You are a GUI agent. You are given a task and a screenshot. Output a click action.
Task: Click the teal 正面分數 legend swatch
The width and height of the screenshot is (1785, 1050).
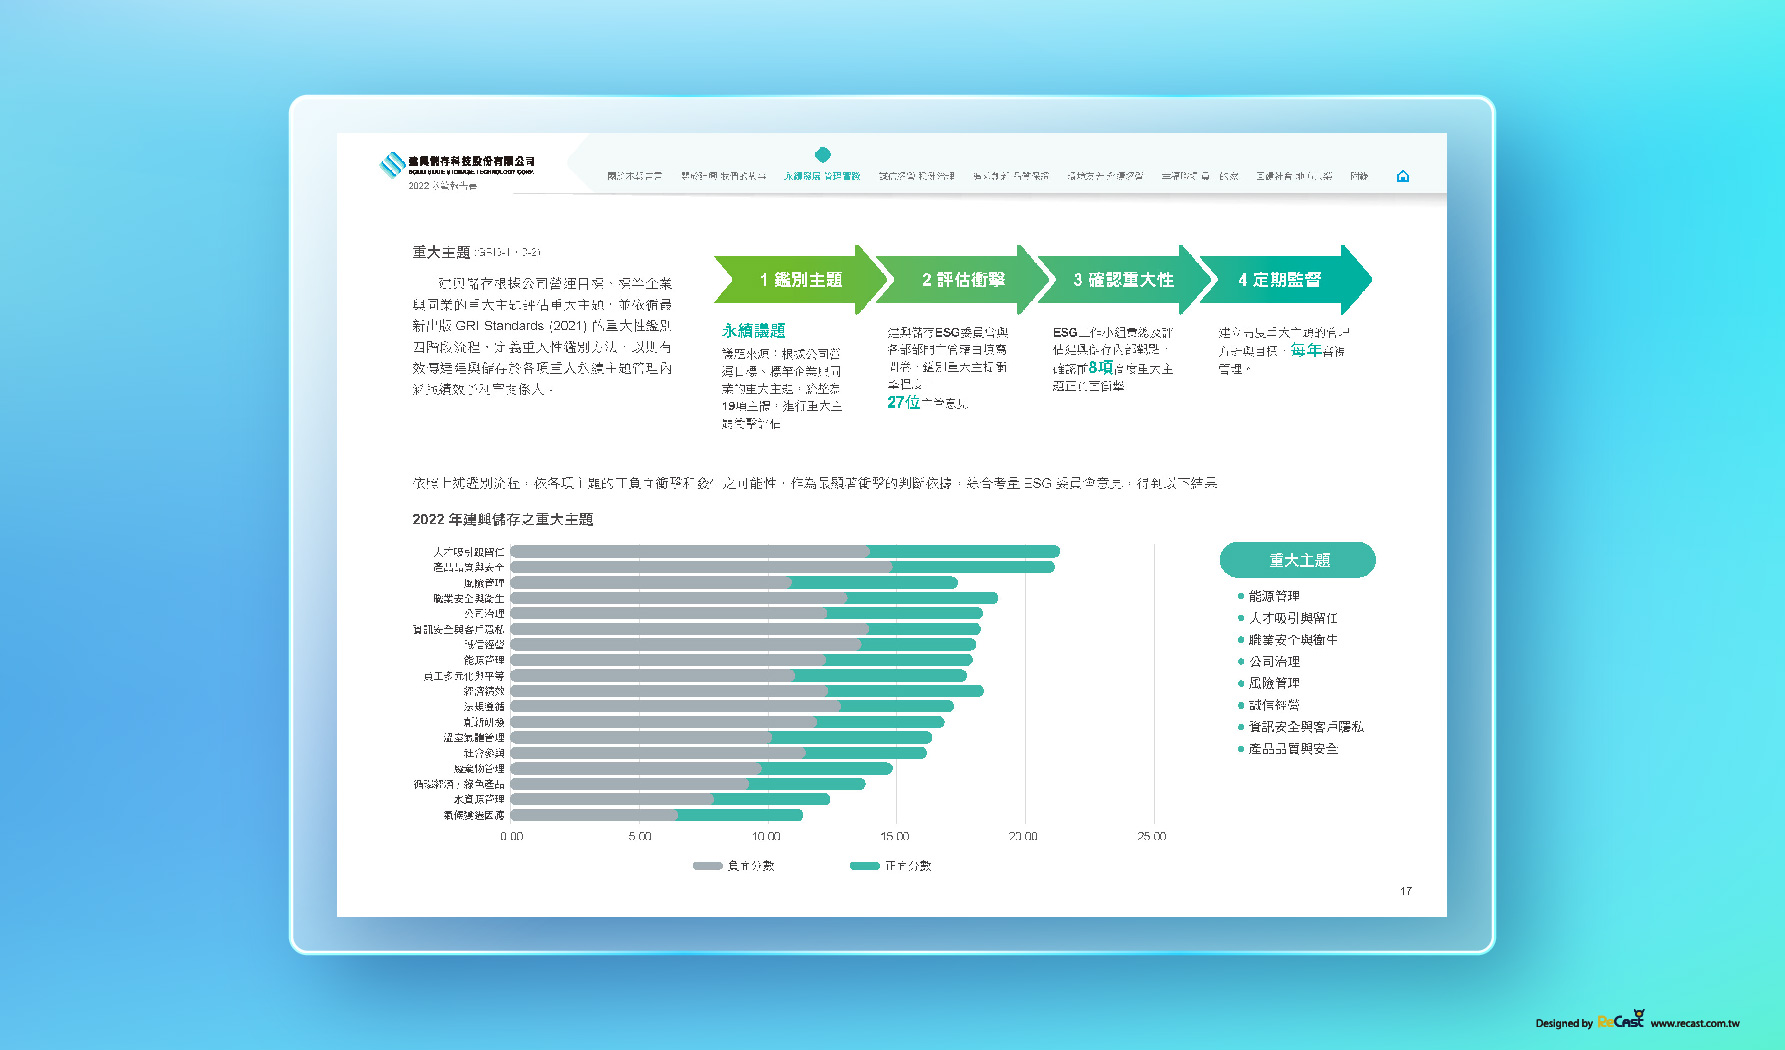pos(865,866)
